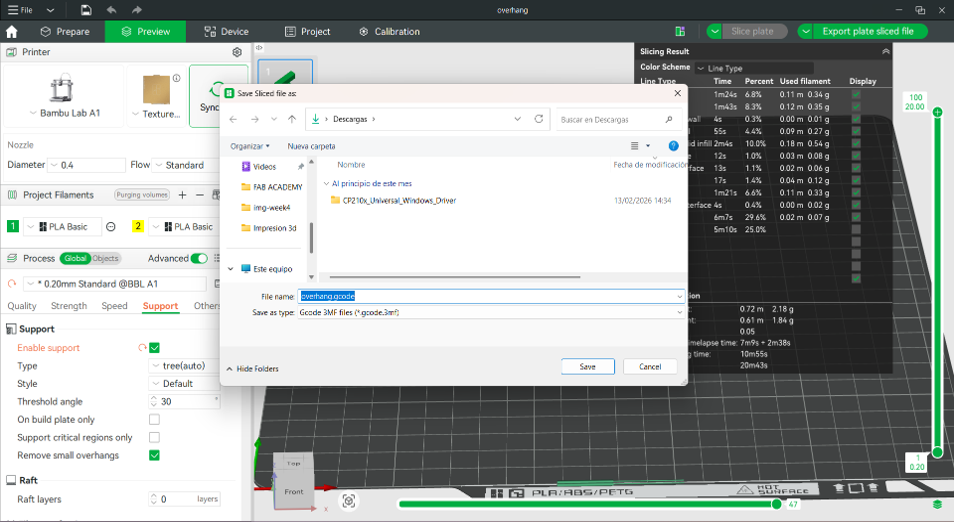
Task: Redo the last action
Action: click(136, 10)
